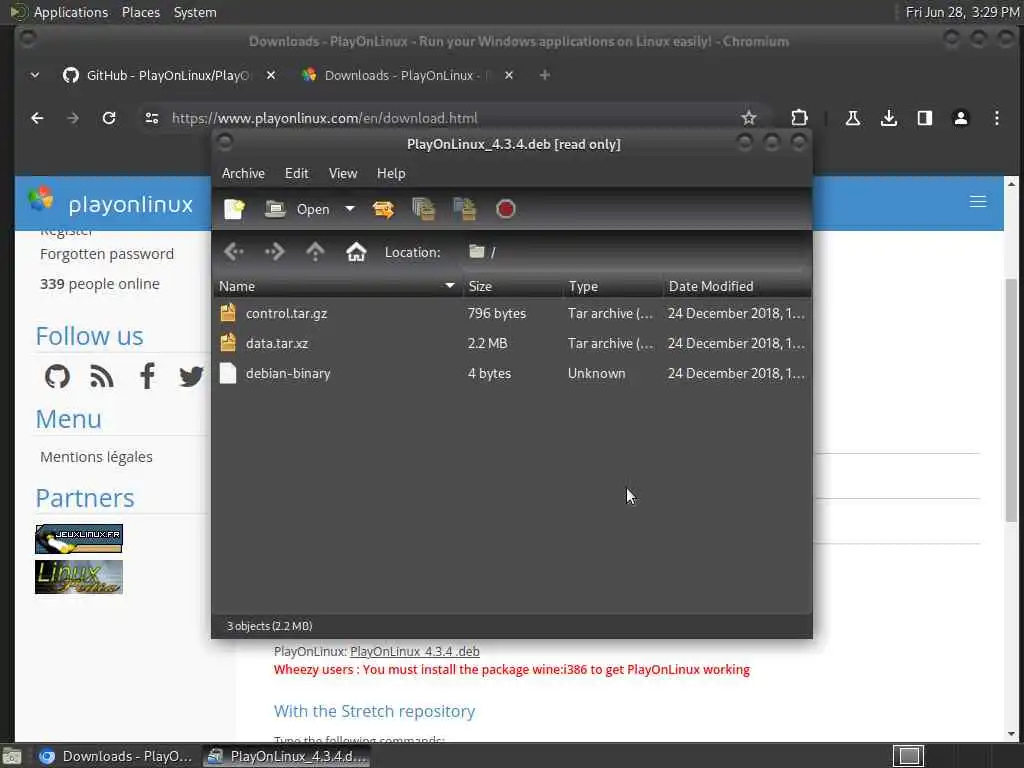This screenshot has height=768, width=1024.
Task: Sort file list by Date Modified column
Action: click(x=737, y=286)
